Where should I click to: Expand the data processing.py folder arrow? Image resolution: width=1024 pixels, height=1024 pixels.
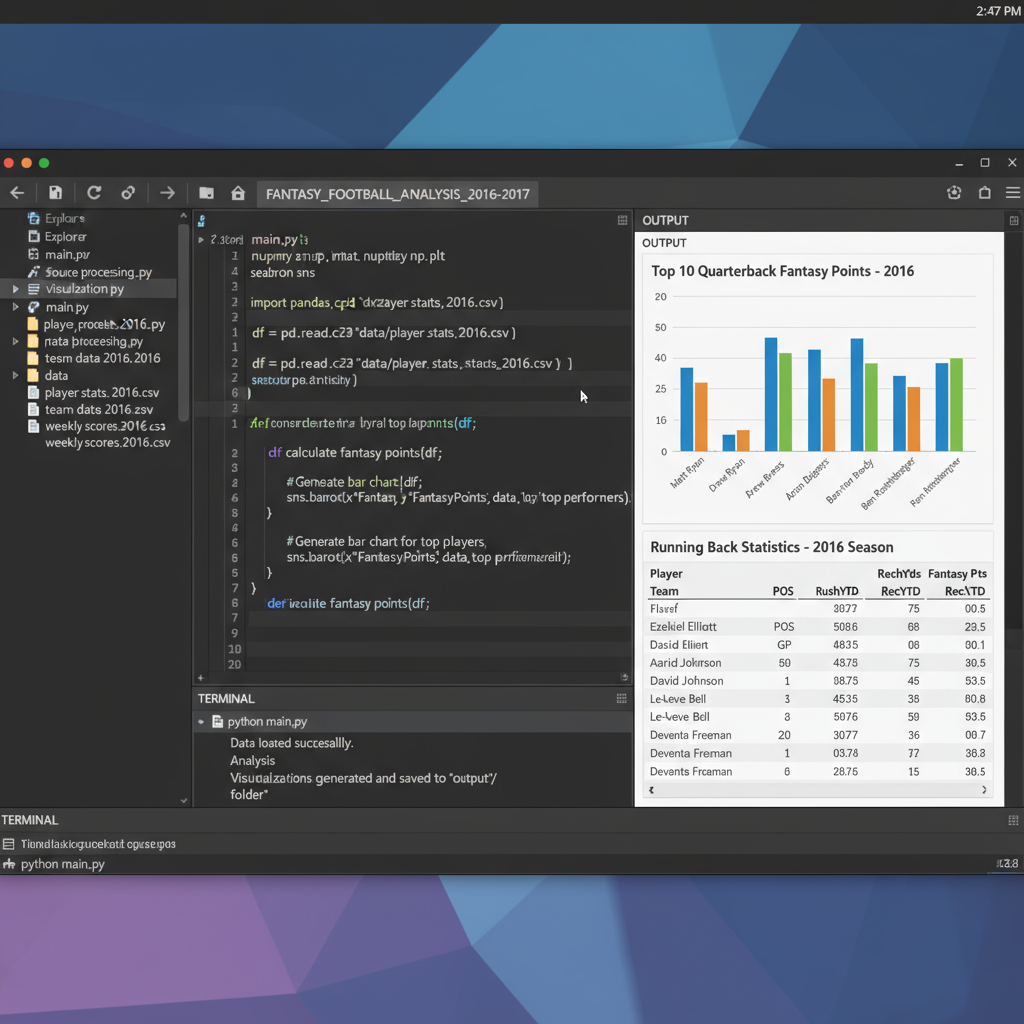(x=16, y=342)
